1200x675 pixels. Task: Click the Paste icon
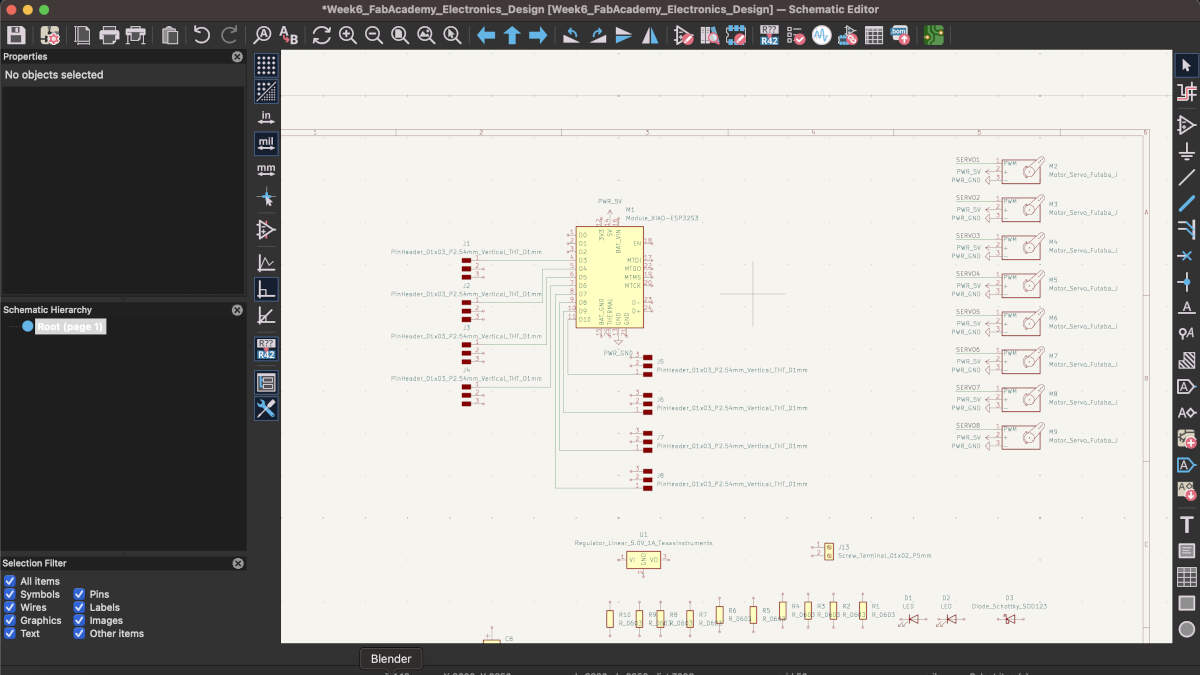(x=169, y=35)
